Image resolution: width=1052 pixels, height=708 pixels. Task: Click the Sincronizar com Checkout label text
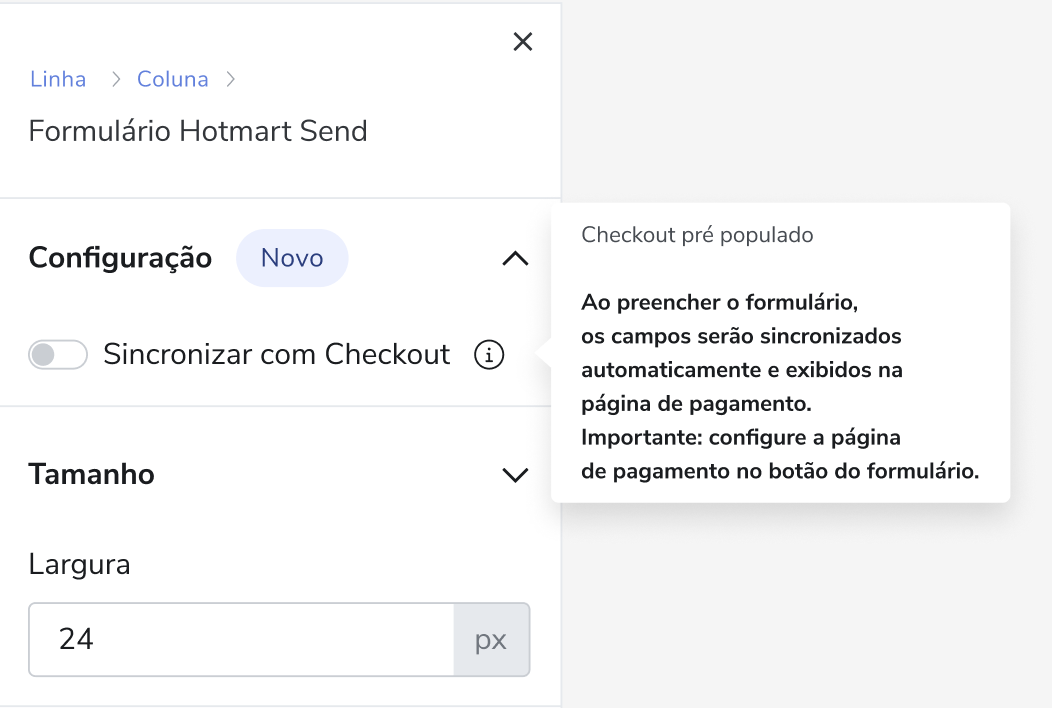[x=276, y=354]
